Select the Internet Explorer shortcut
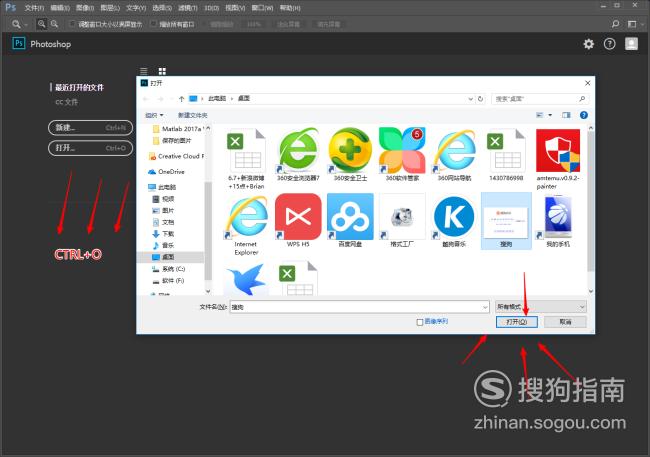 (246, 226)
